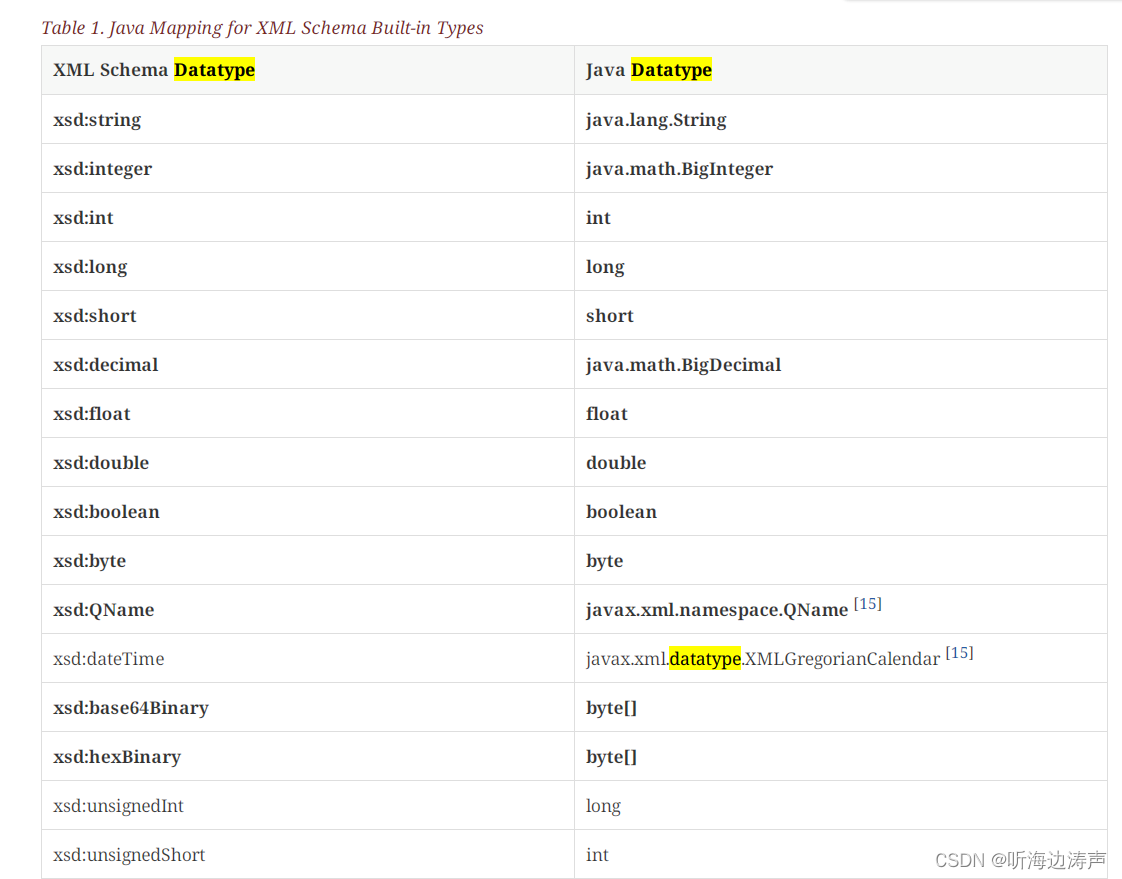Select the xsd:string table cell
This screenshot has height=879, width=1122.
(96, 119)
